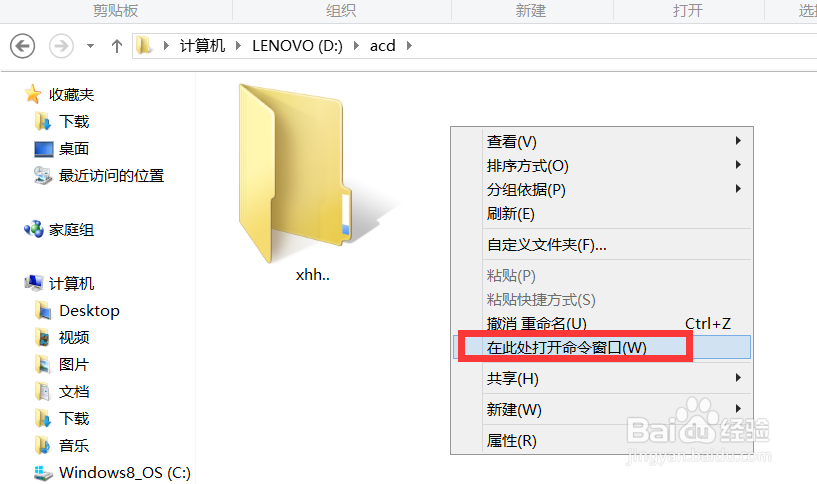This screenshot has width=817, height=484.
Task: Open the Homegroup icon in sidebar
Action: [34, 229]
